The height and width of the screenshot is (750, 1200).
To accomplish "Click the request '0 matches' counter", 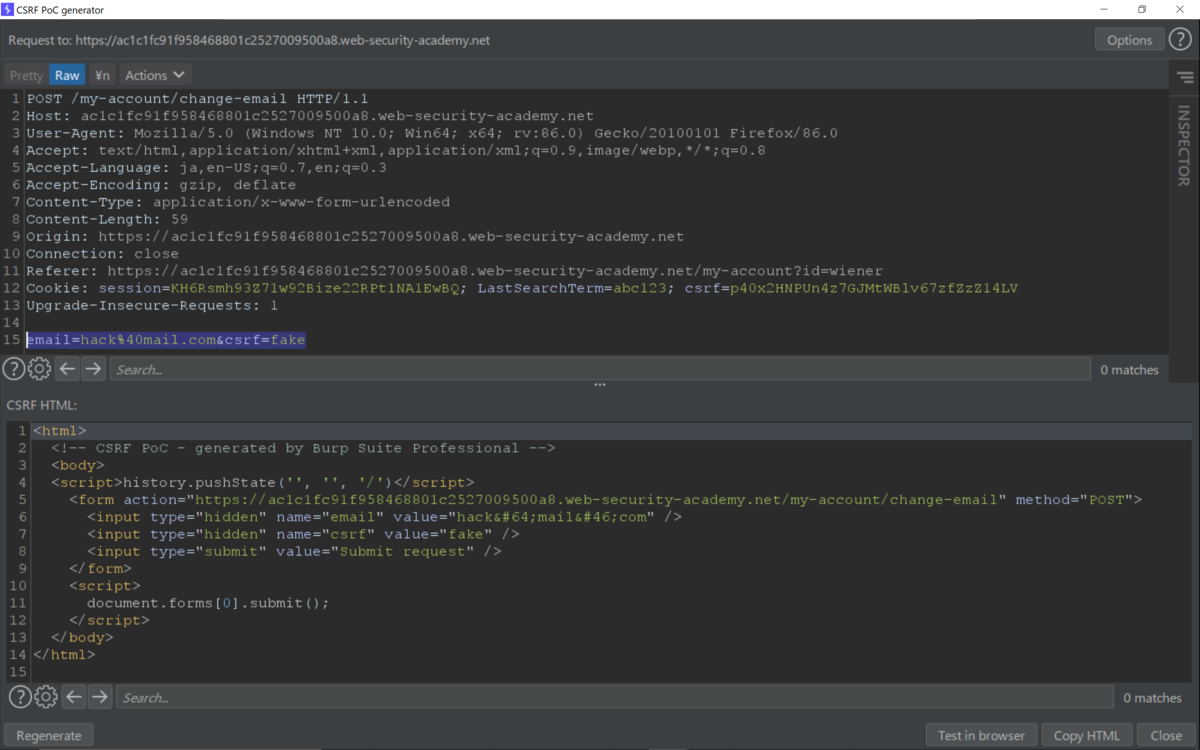I will [x=1129, y=370].
